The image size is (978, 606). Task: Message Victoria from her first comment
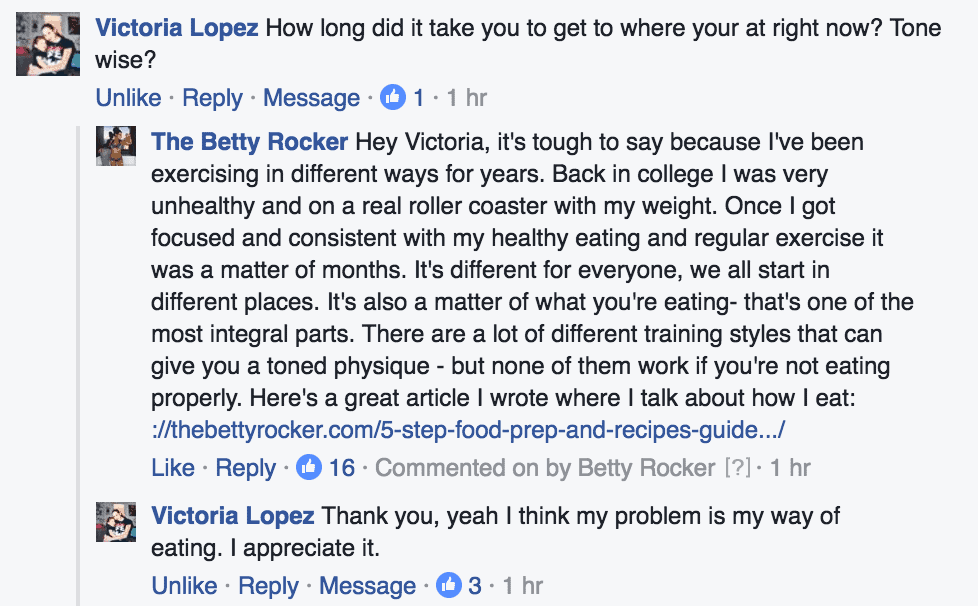[311, 98]
